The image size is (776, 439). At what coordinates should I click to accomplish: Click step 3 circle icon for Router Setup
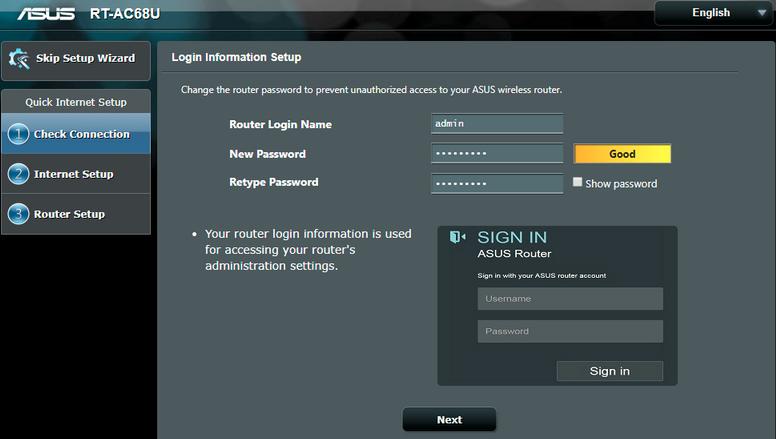[x=18, y=214]
